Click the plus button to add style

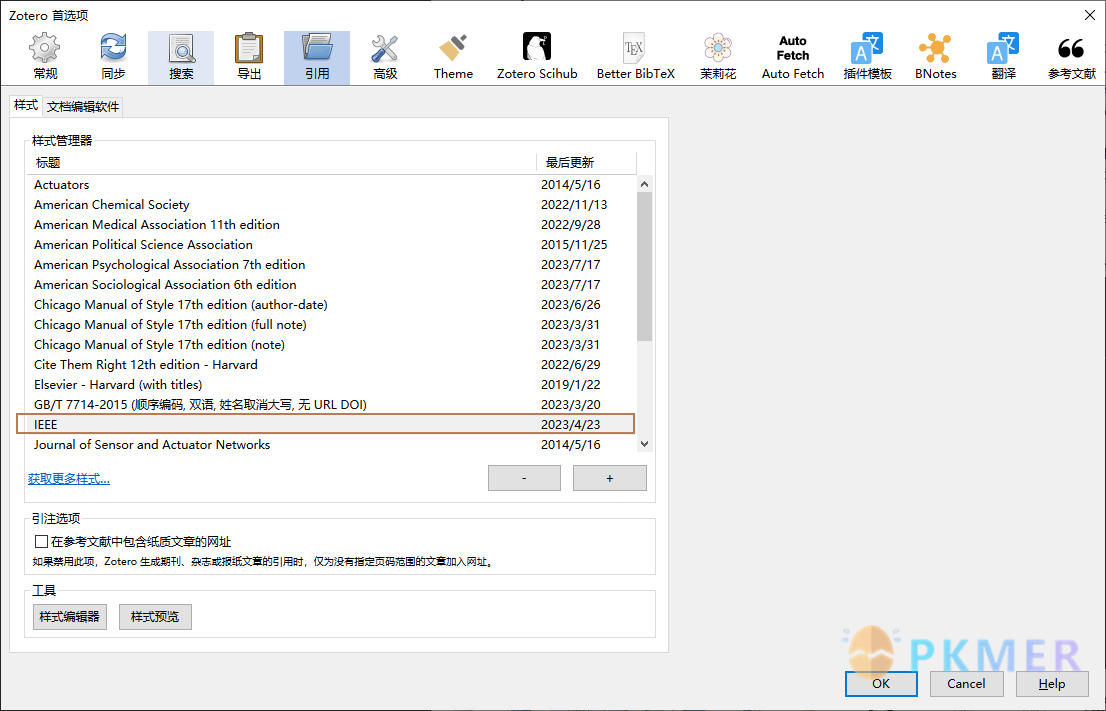pos(609,478)
